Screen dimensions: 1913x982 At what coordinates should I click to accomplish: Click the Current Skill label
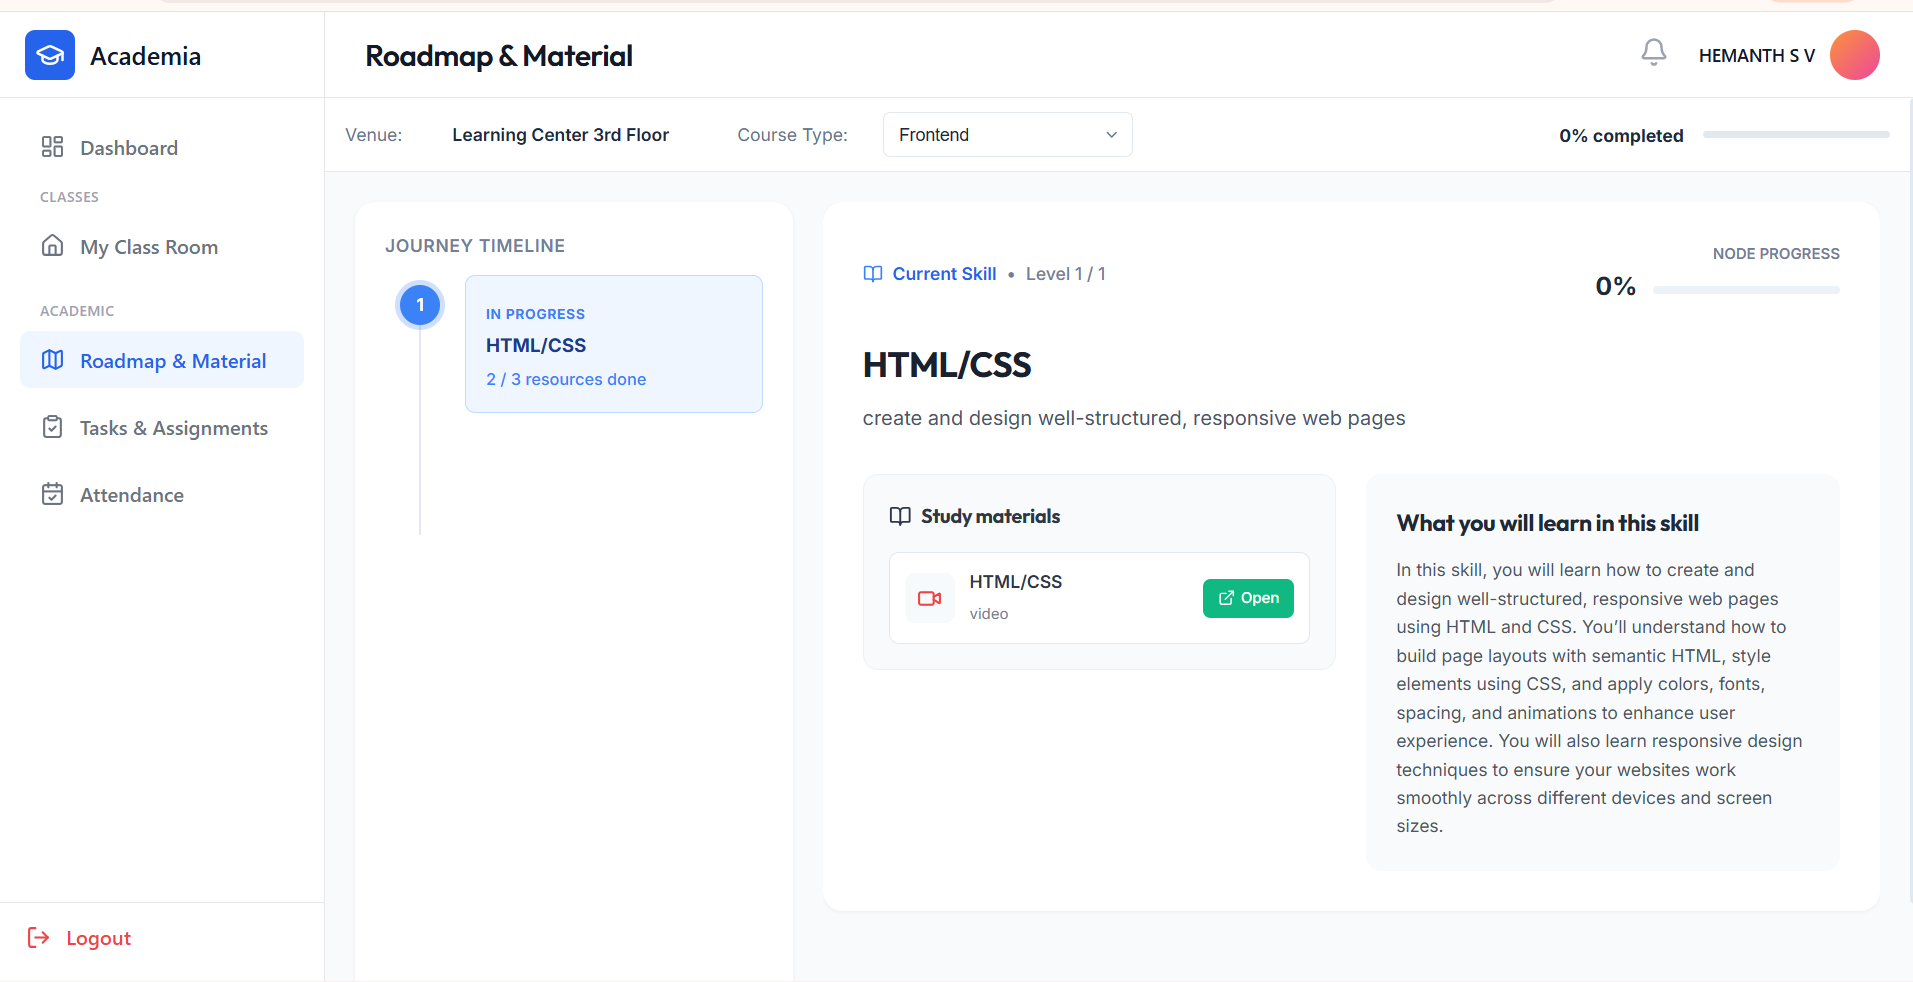(x=943, y=274)
